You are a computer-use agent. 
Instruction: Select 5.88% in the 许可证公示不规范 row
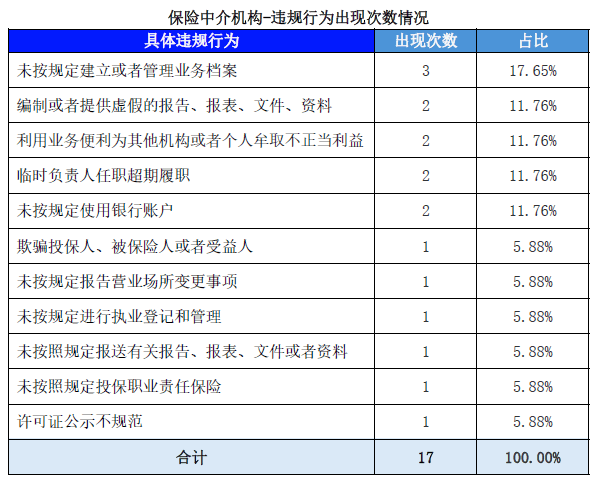click(x=533, y=422)
